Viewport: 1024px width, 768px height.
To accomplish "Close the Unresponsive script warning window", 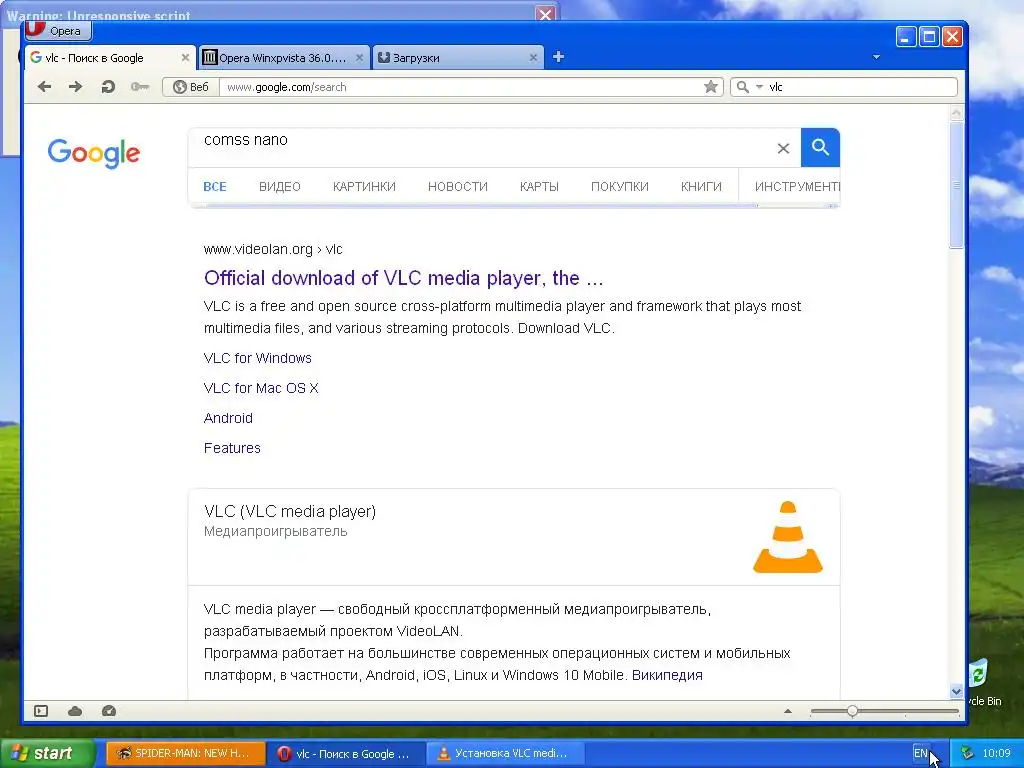I will pyautogui.click(x=545, y=14).
